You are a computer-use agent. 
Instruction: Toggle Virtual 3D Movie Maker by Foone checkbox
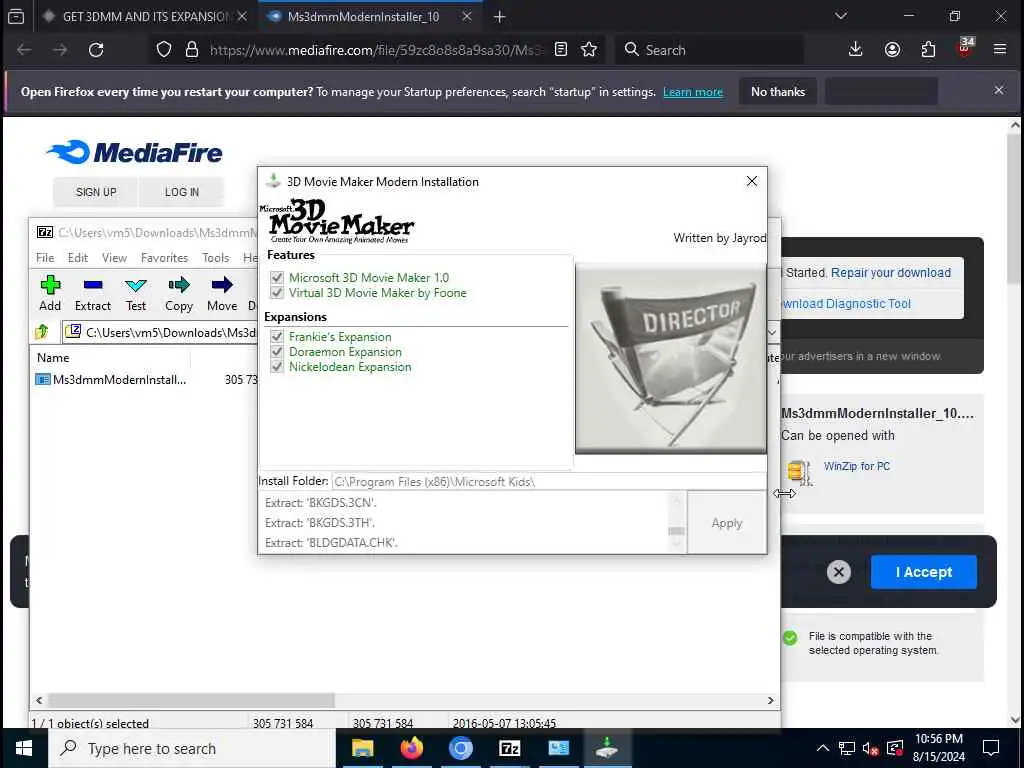(x=277, y=293)
